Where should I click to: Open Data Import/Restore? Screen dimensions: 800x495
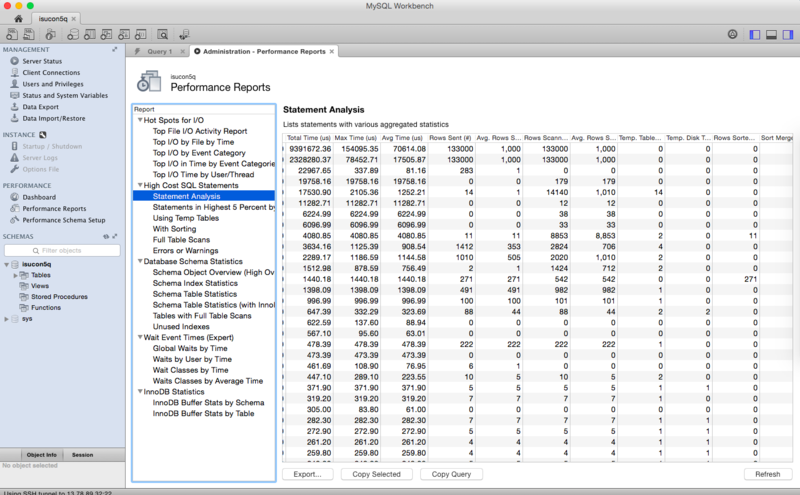(x=54, y=118)
